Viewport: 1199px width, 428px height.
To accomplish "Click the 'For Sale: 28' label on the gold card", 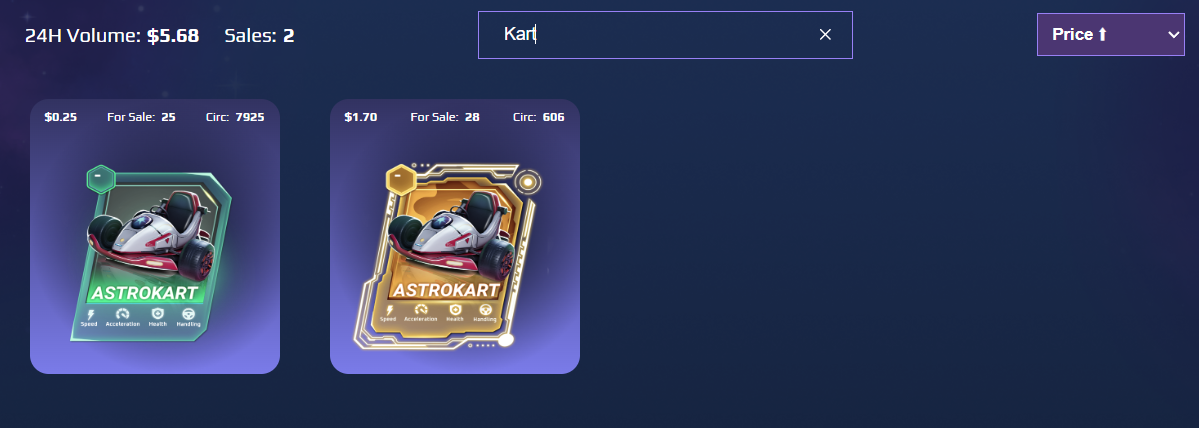I will click(445, 117).
